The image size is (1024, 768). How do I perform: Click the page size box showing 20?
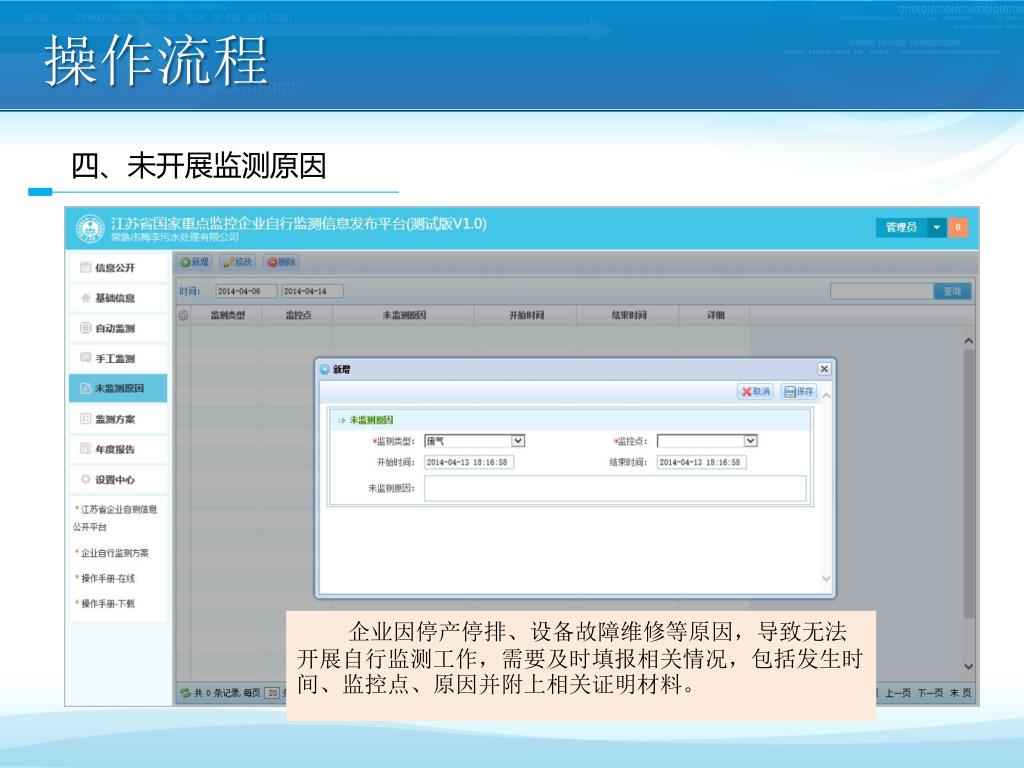click(273, 693)
